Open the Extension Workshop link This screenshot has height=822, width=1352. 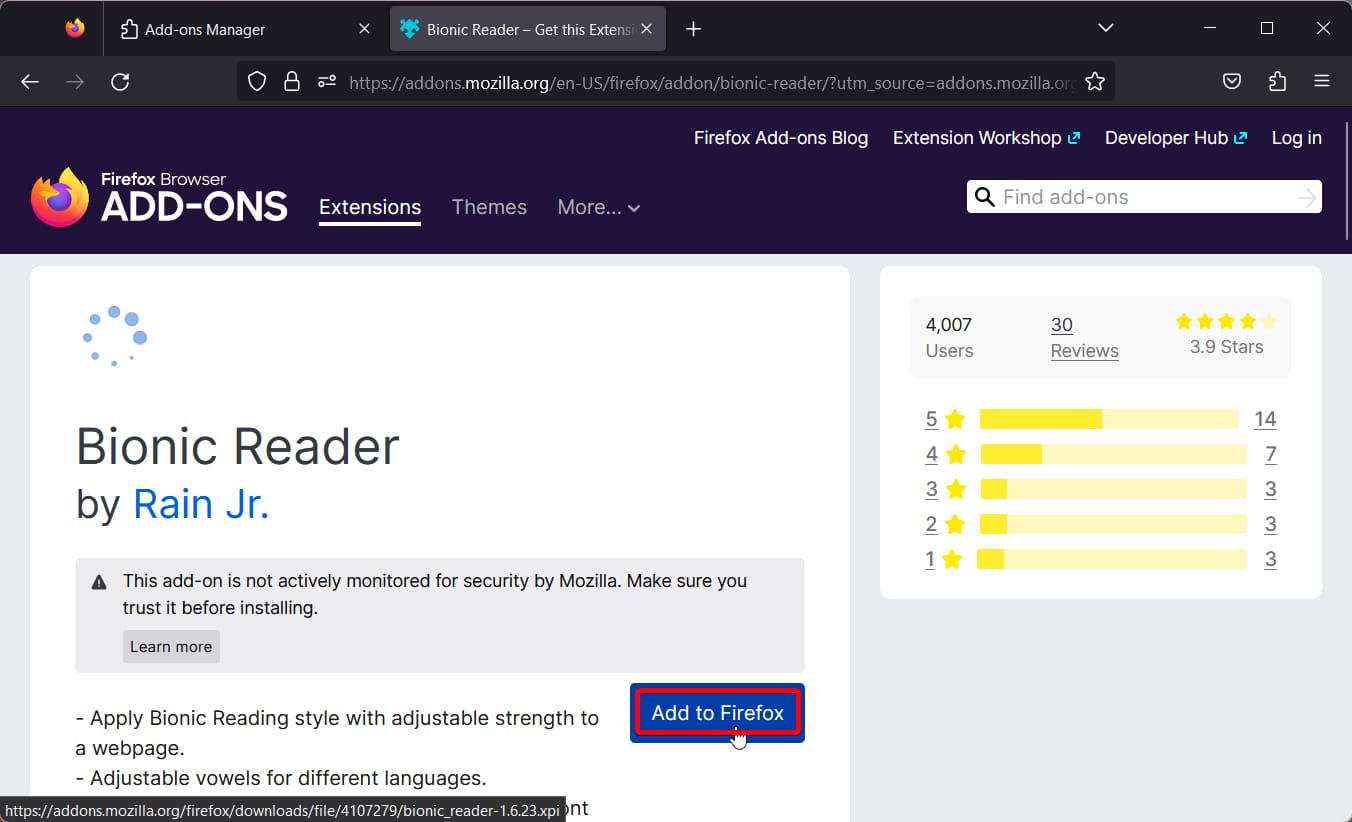point(986,138)
